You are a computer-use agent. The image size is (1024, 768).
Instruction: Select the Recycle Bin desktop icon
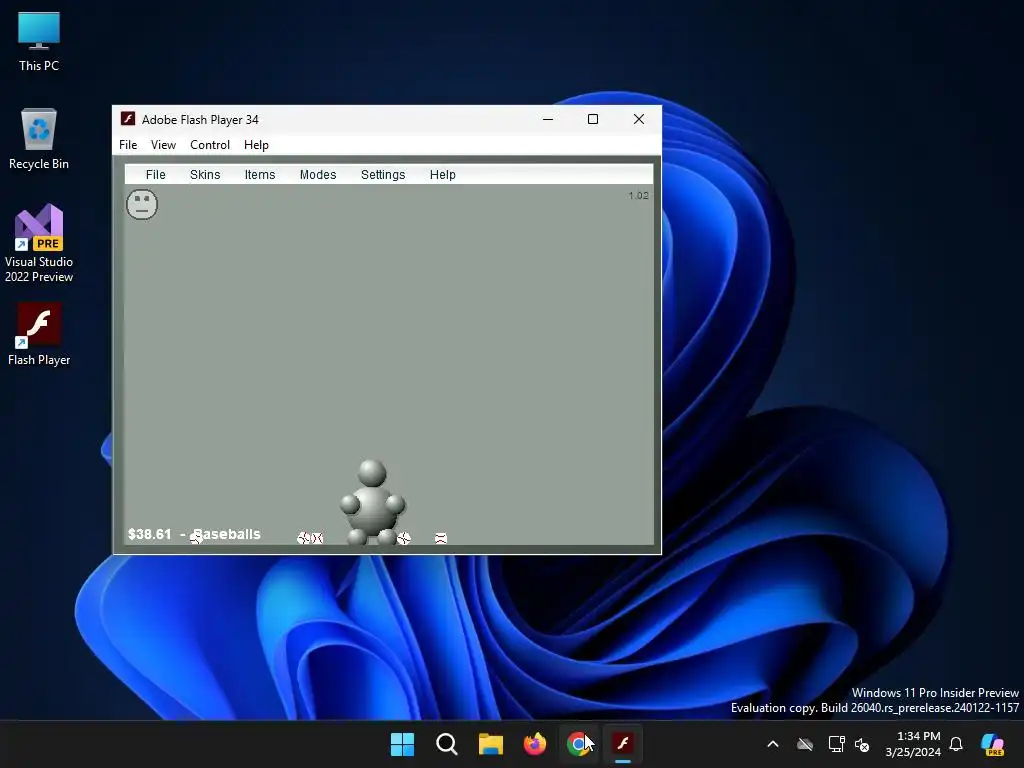39,139
